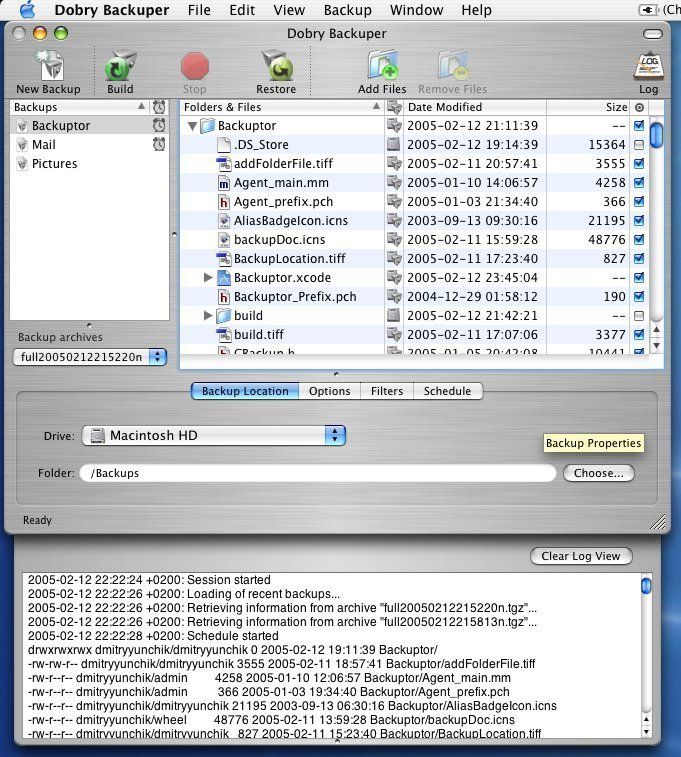This screenshot has height=757, width=681.
Task: Click the Choose... folder button
Action: 598,473
